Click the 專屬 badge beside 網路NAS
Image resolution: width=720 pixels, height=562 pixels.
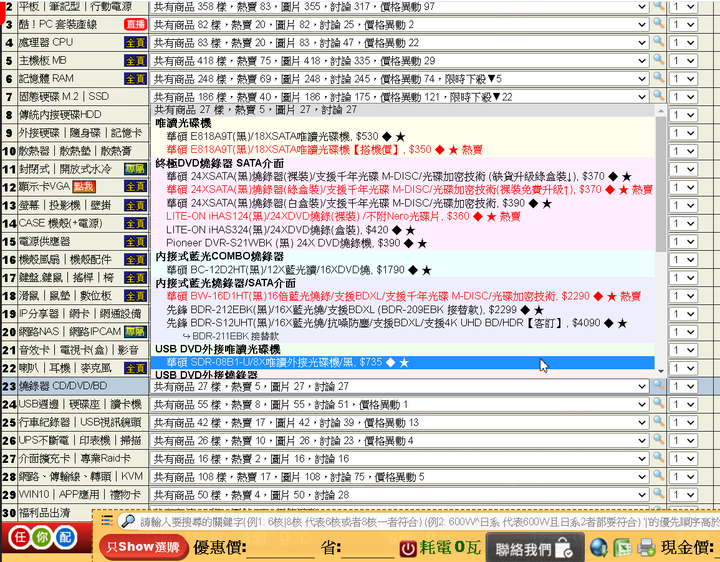click(x=135, y=332)
